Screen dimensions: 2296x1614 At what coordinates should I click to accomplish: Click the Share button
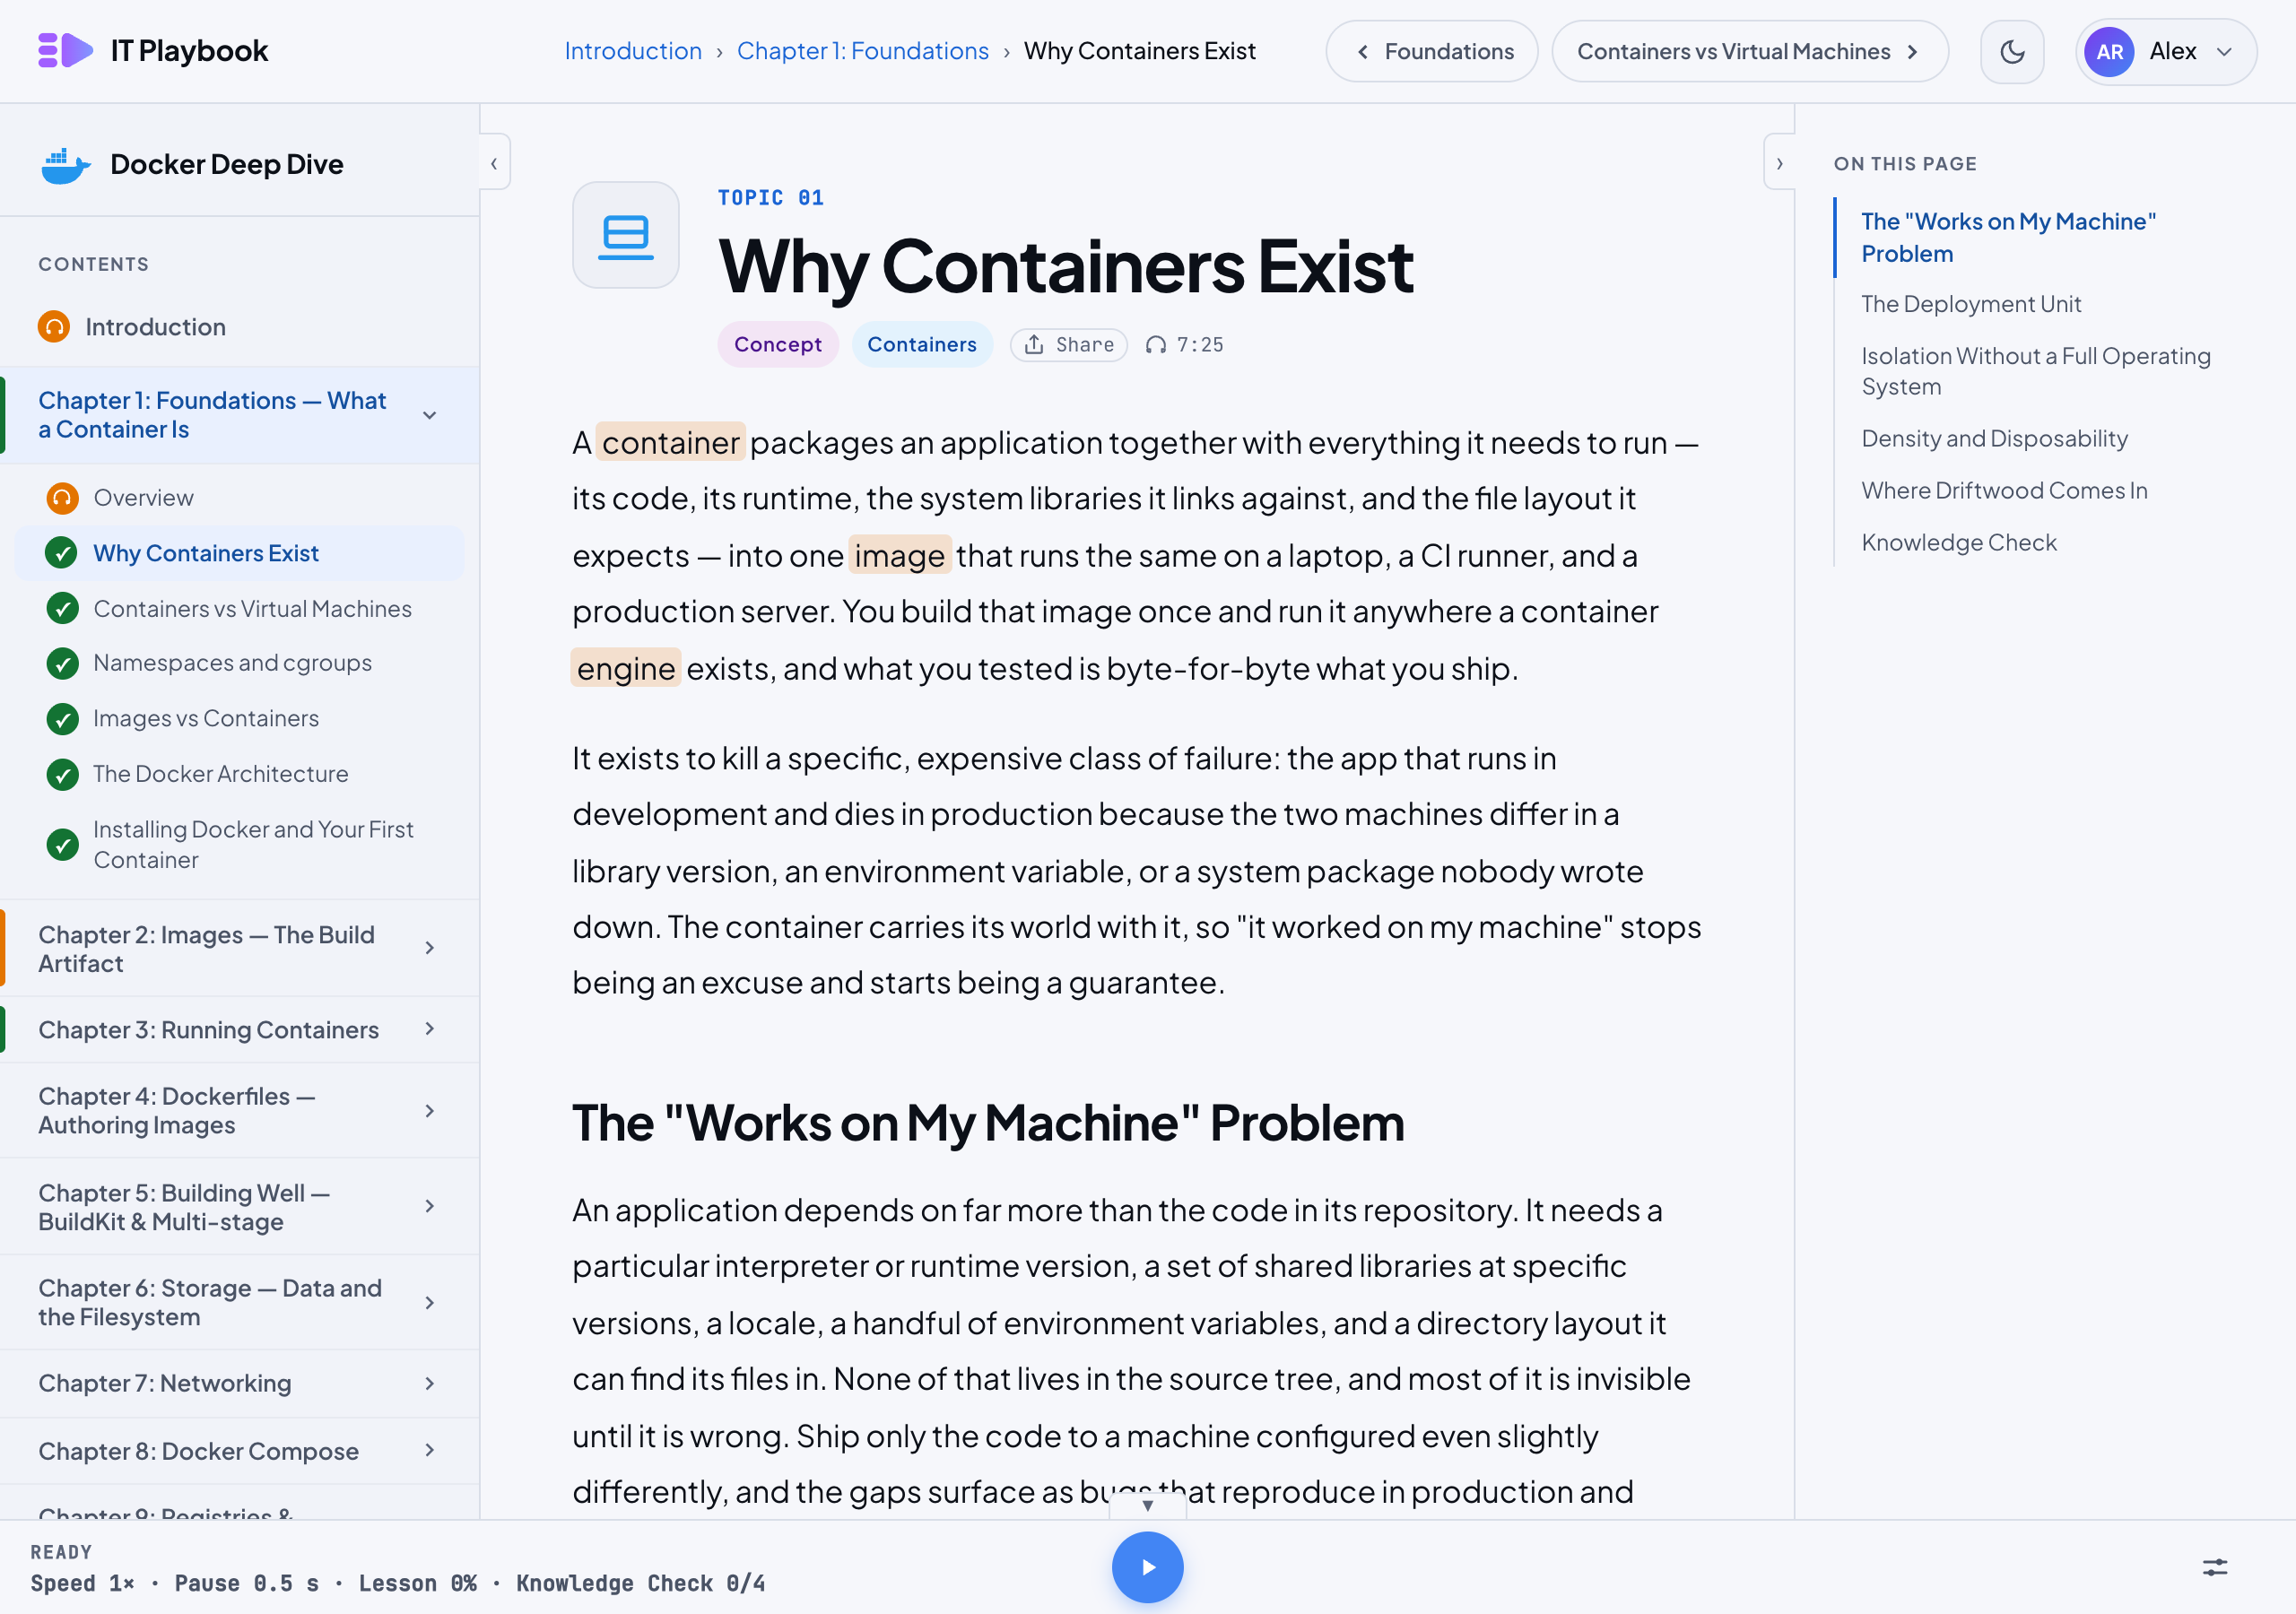click(x=1069, y=345)
